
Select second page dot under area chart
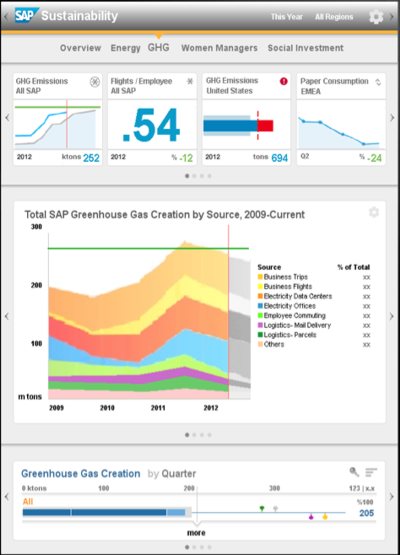pos(194,435)
